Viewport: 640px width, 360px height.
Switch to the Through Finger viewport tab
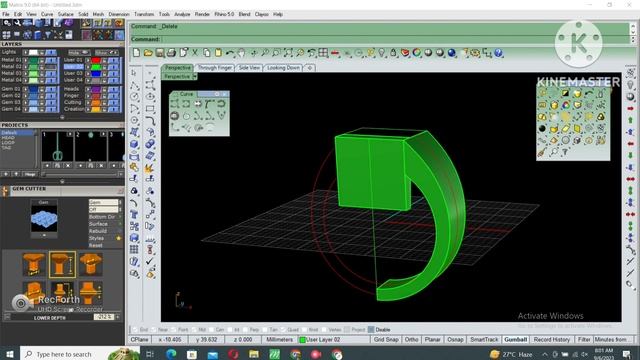point(215,68)
